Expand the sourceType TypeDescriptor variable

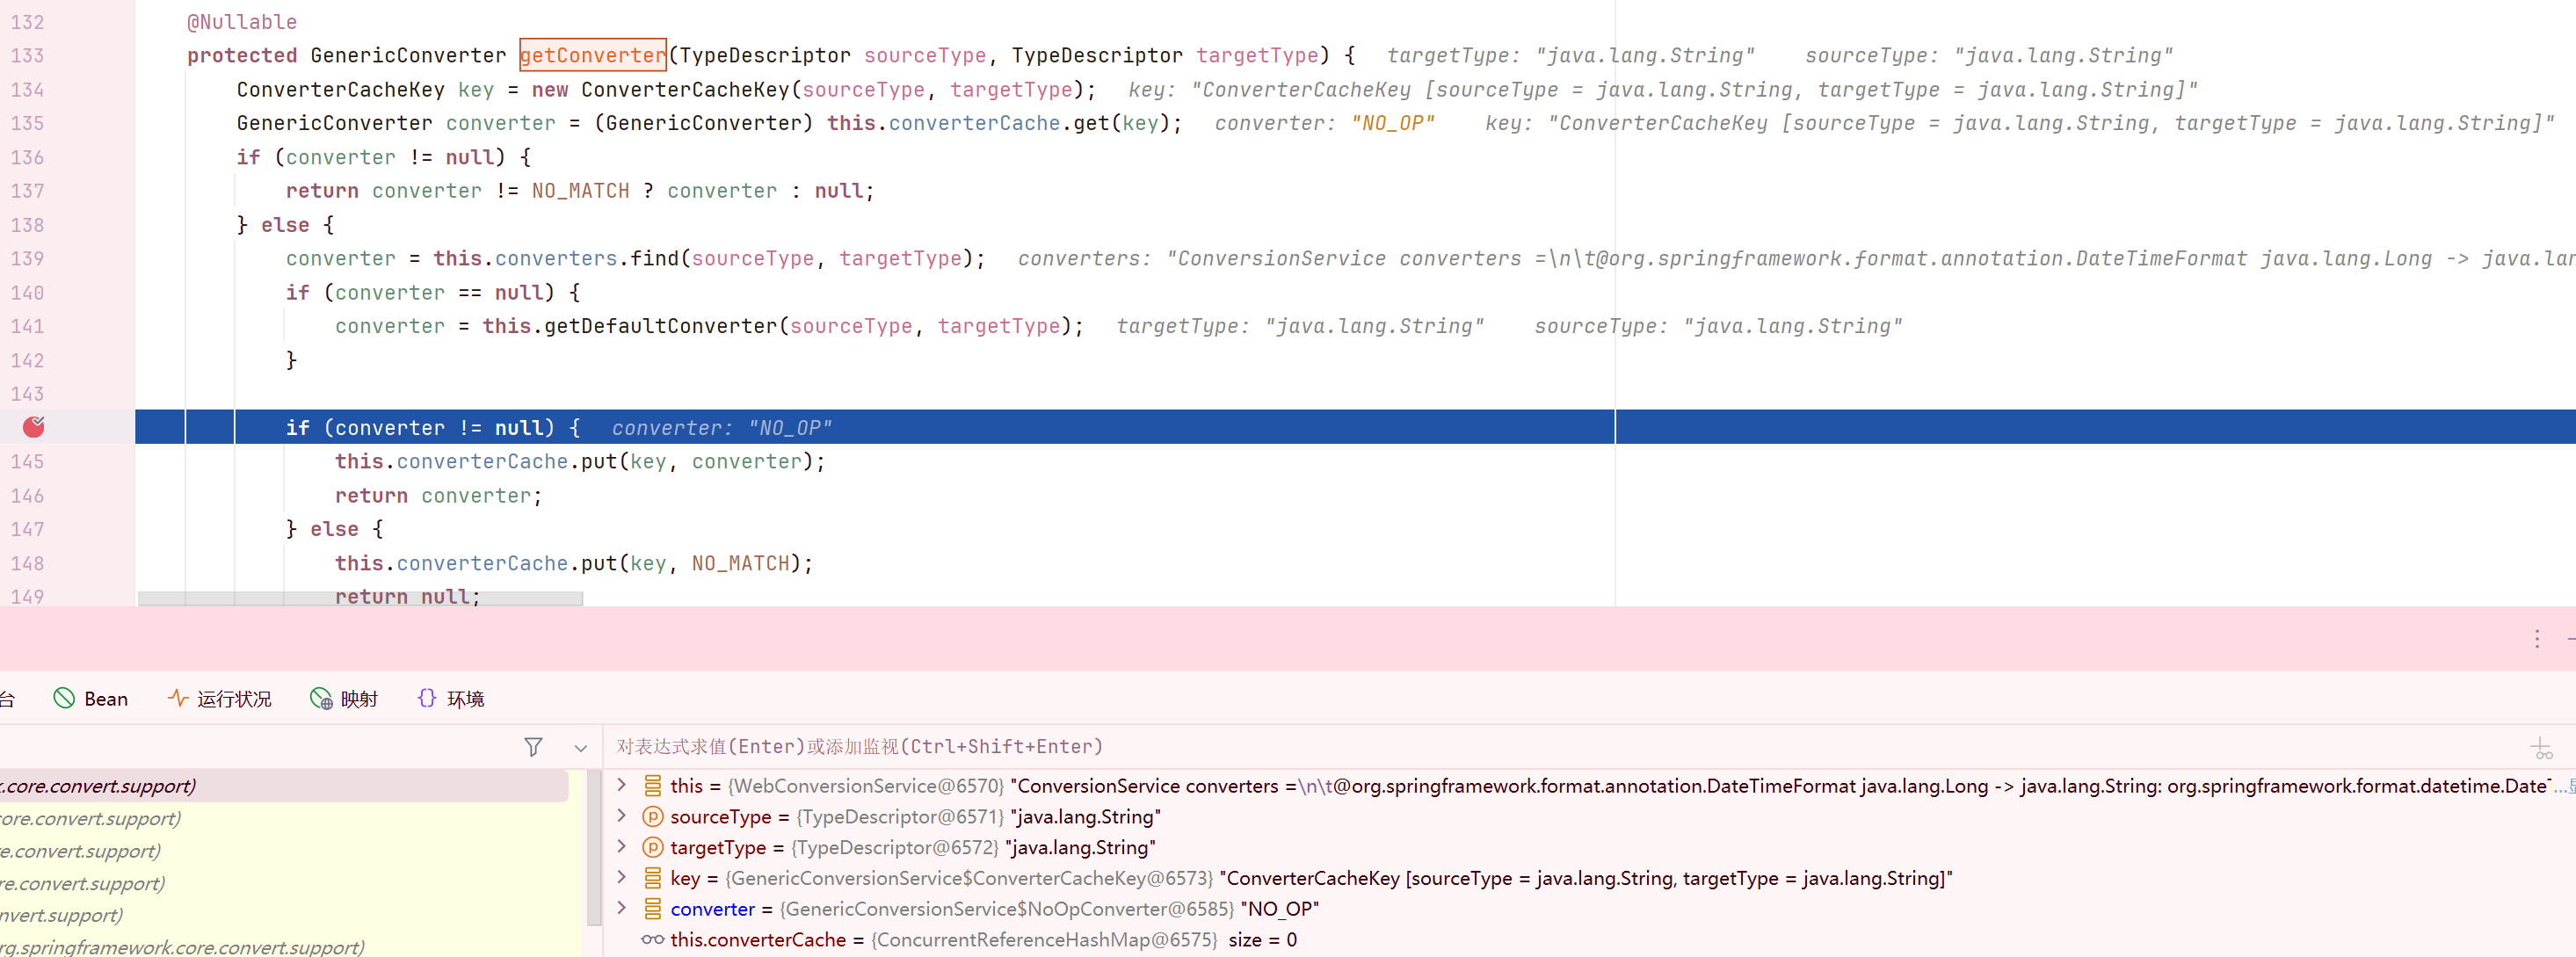622,816
